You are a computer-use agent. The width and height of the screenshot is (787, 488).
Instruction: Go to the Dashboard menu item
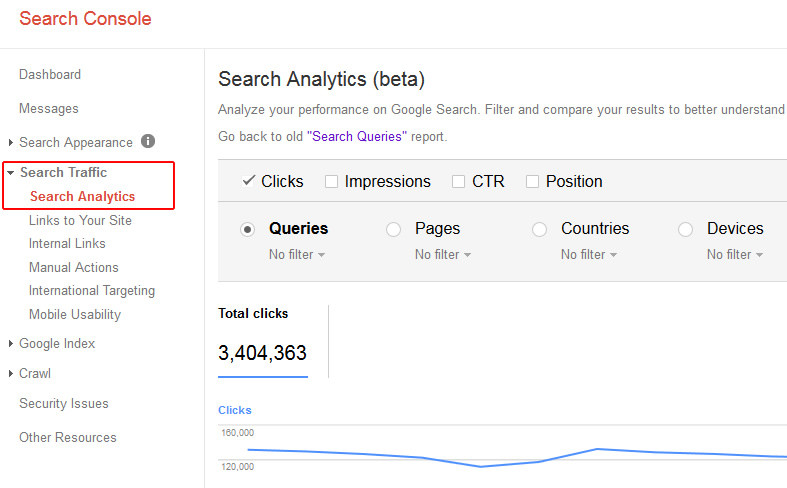point(50,74)
